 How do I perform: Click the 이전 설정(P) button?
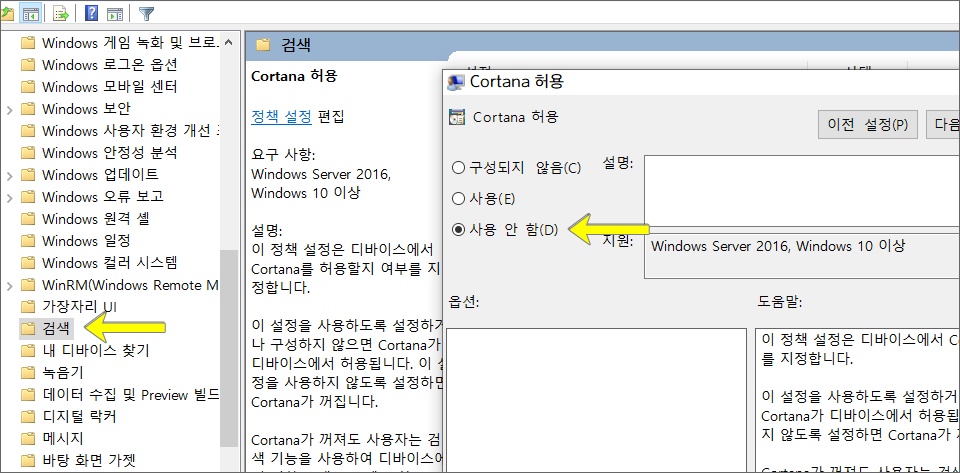pos(868,125)
